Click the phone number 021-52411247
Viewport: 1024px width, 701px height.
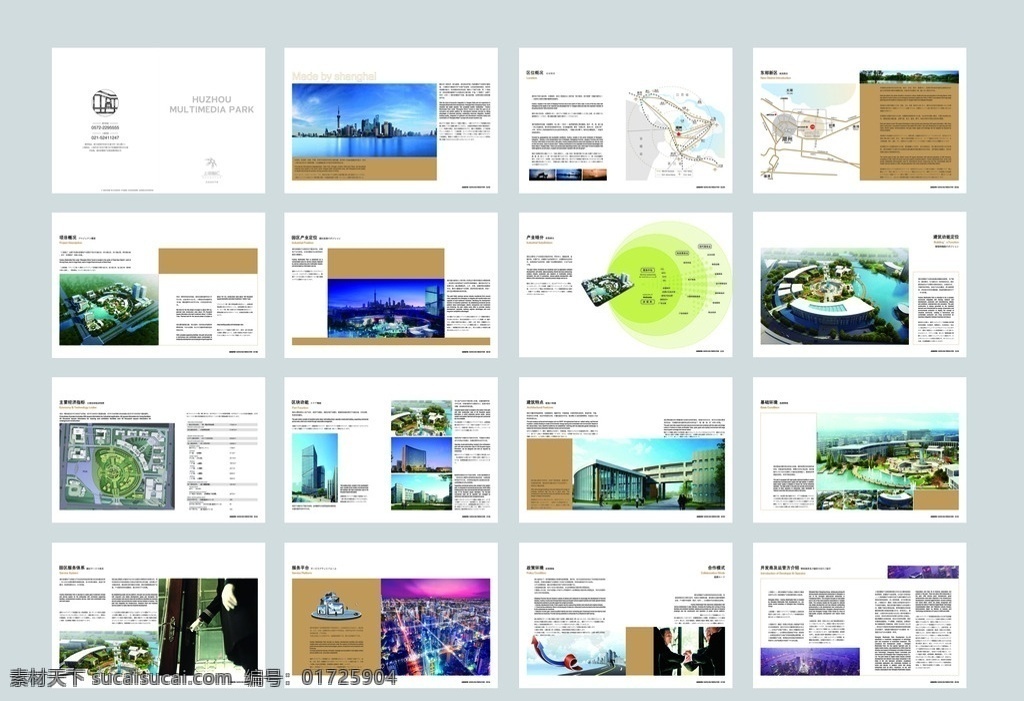pos(104,138)
